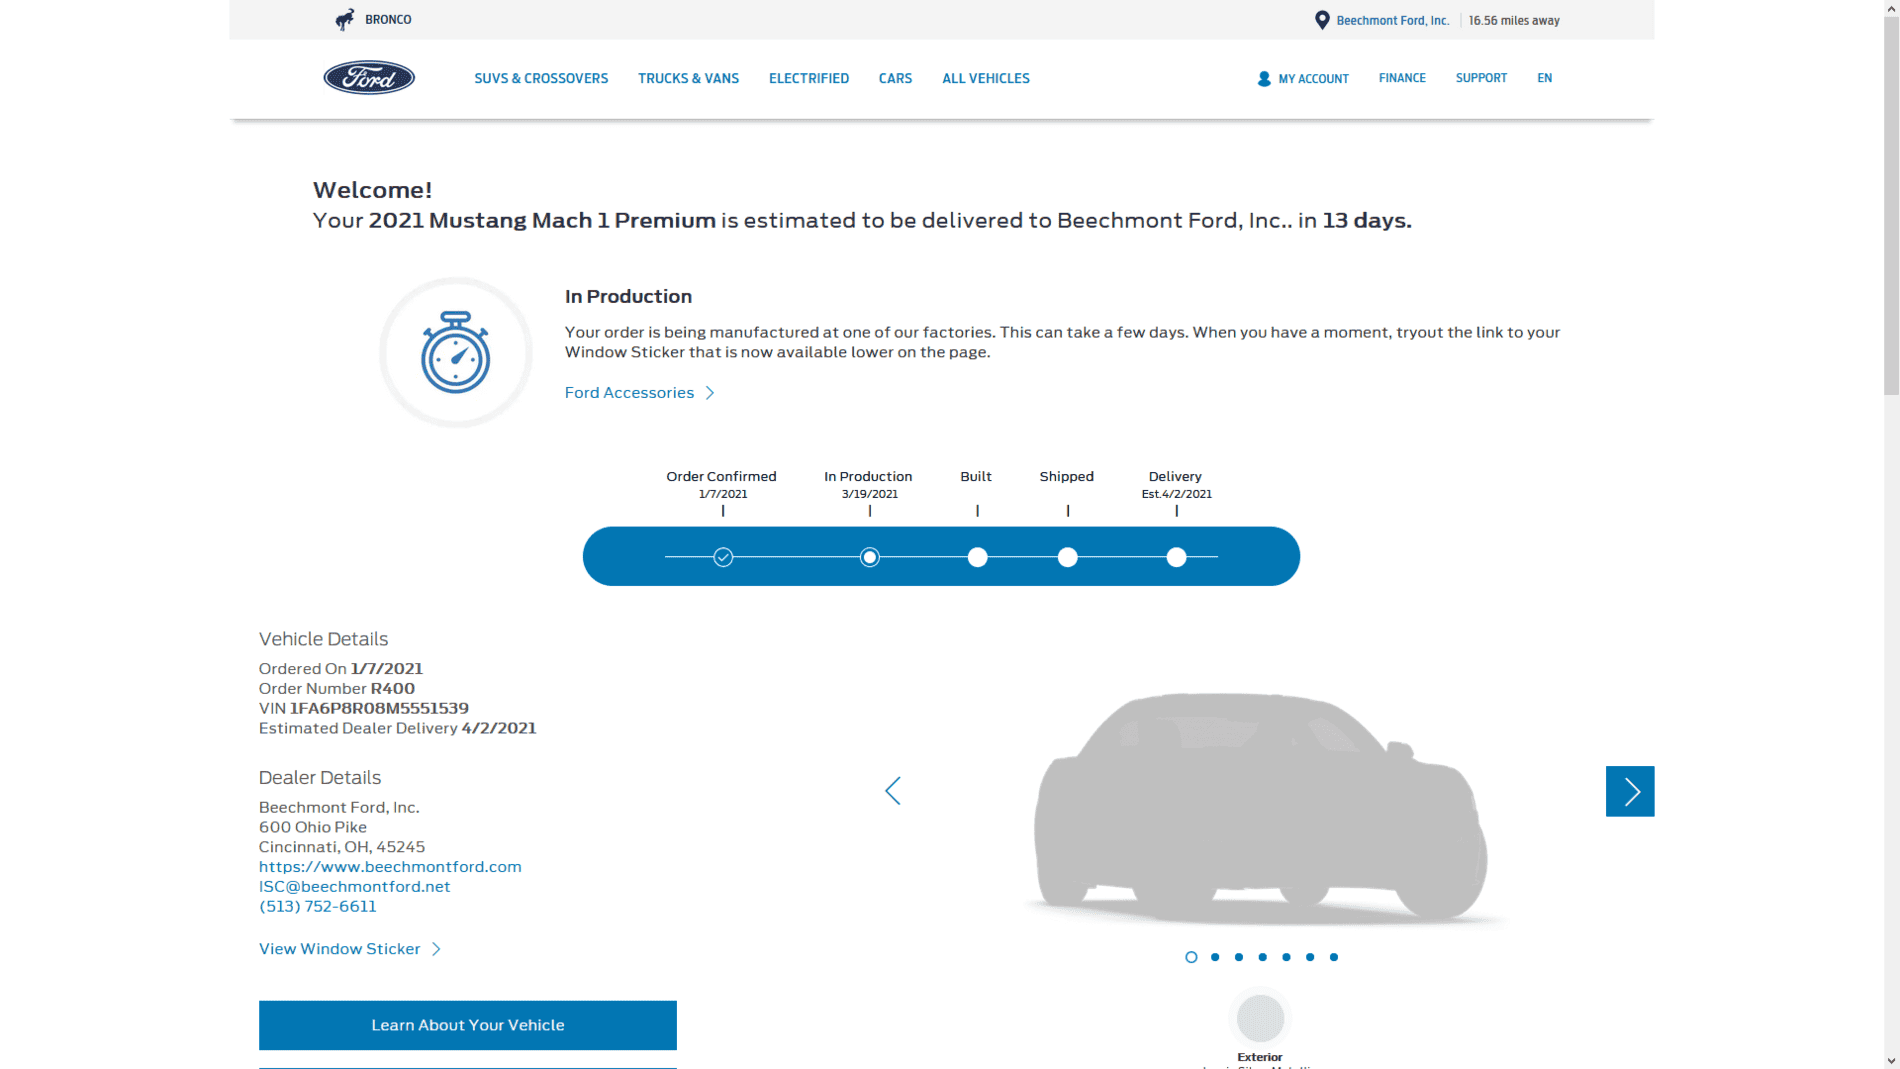The height and width of the screenshot is (1069, 1900).
Task: Click the 16.56 miles away text
Action: (x=1514, y=21)
